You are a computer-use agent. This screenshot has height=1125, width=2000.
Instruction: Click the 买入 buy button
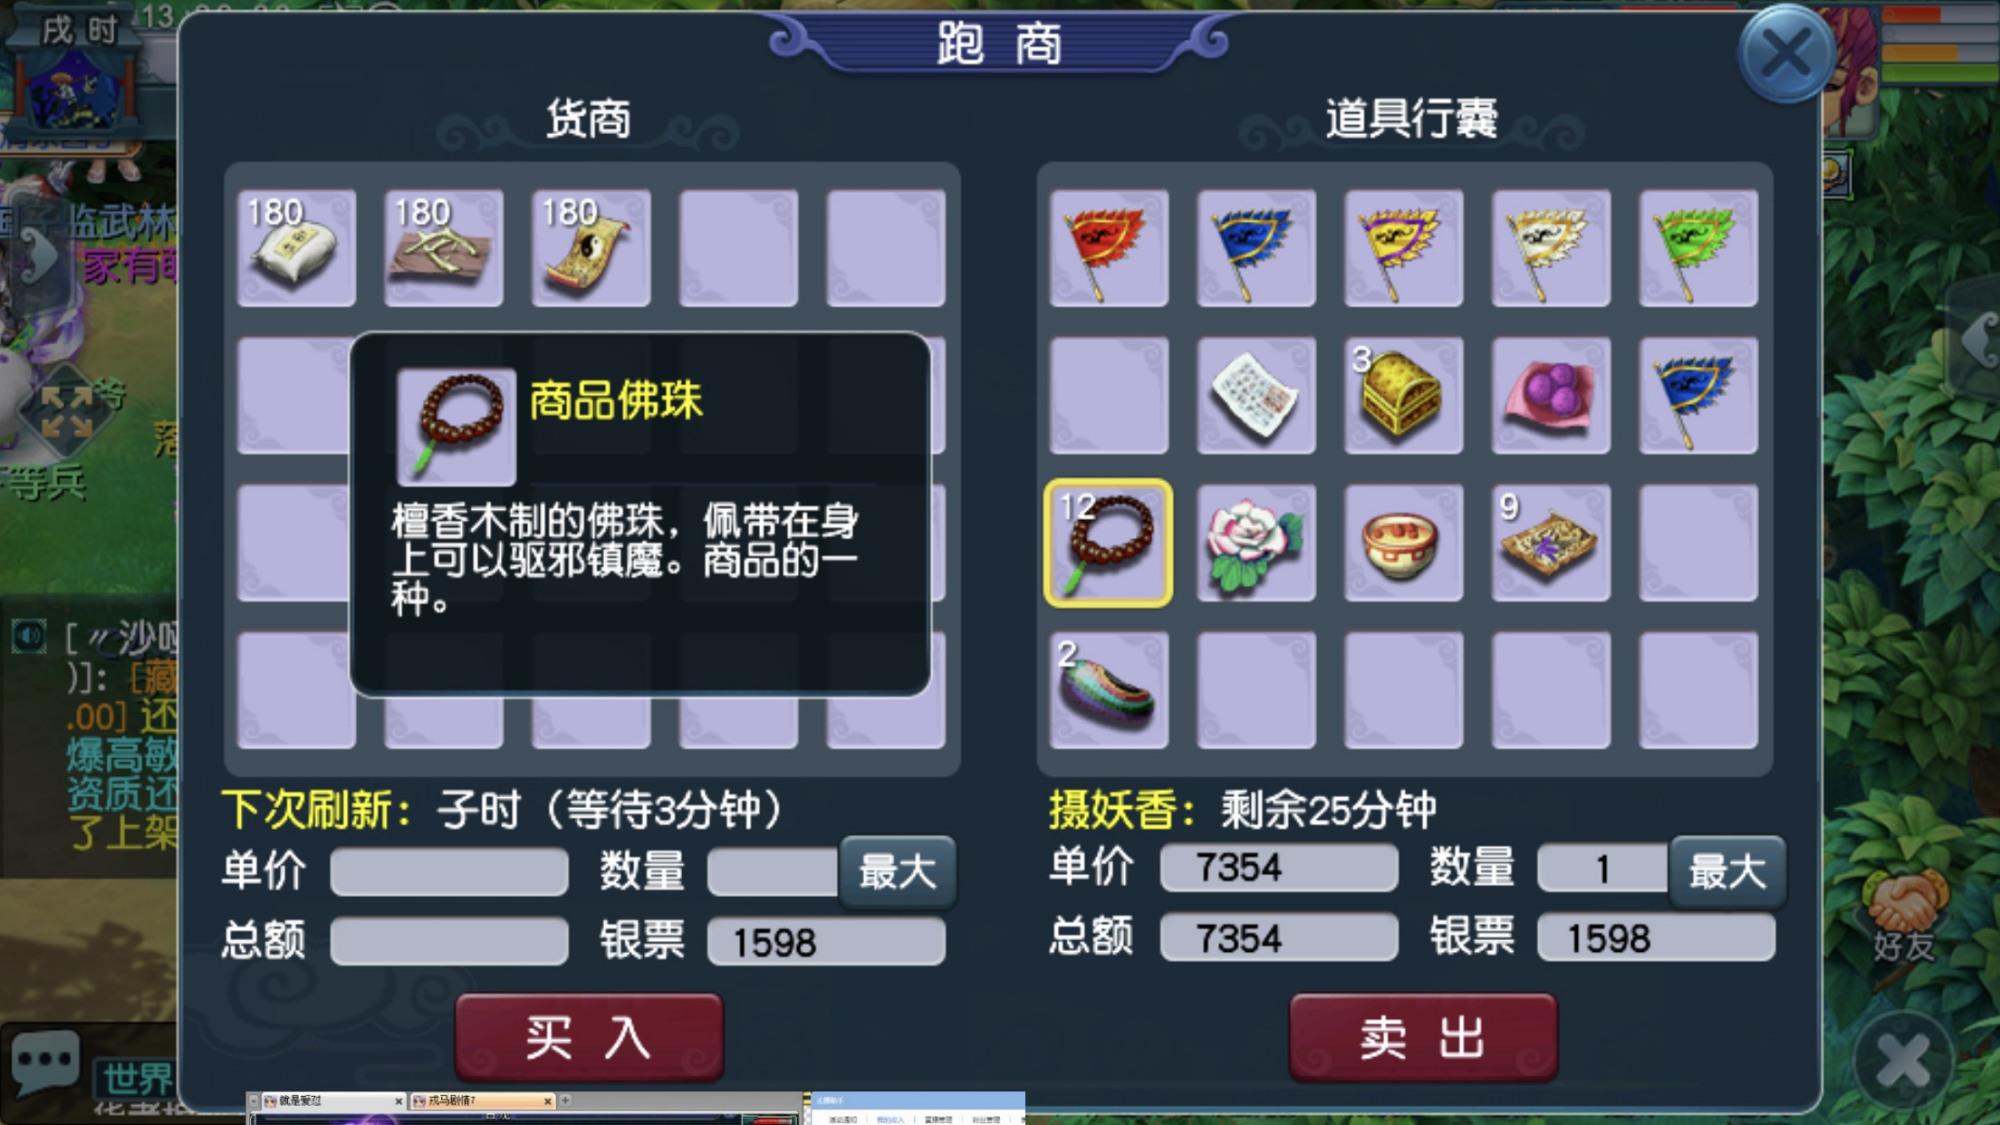pos(589,1037)
